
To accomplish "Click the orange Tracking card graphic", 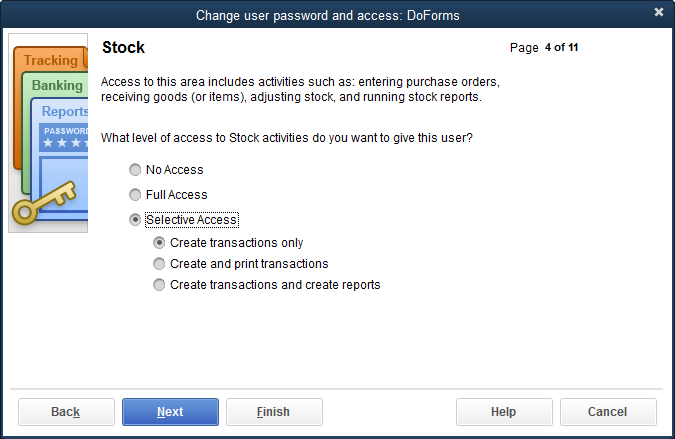I will tap(50, 61).
